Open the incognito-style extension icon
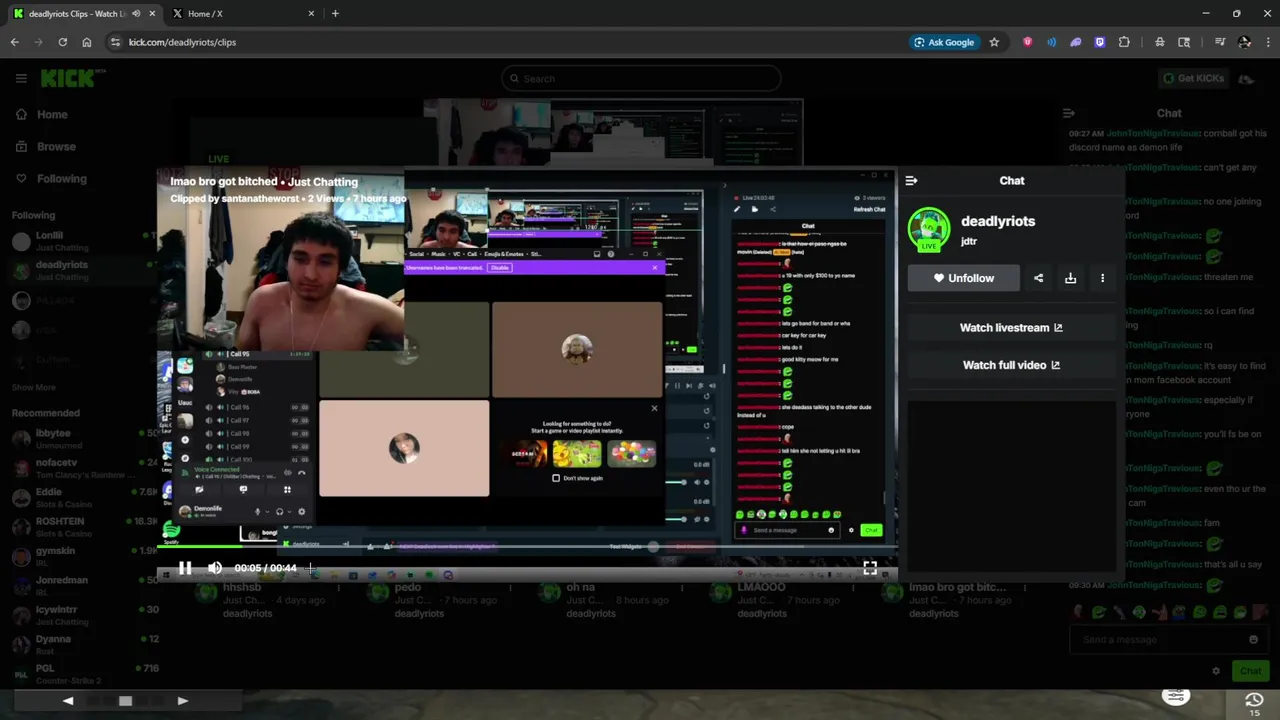Viewport: 1280px width, 720px height. pyautogui.click(x=1160, y=42)
